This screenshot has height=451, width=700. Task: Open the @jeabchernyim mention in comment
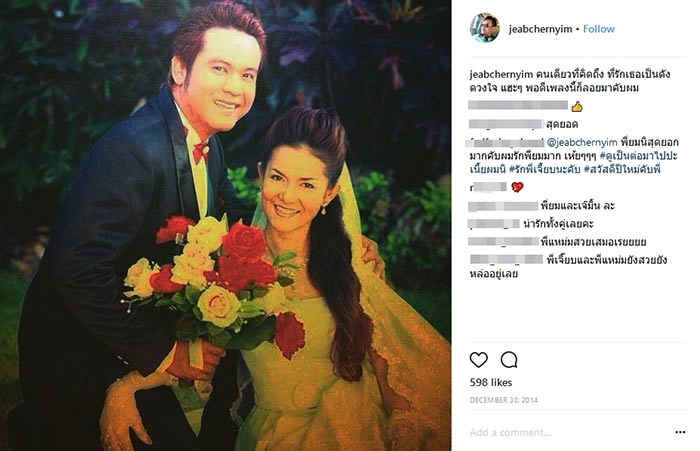coord(582,142)
